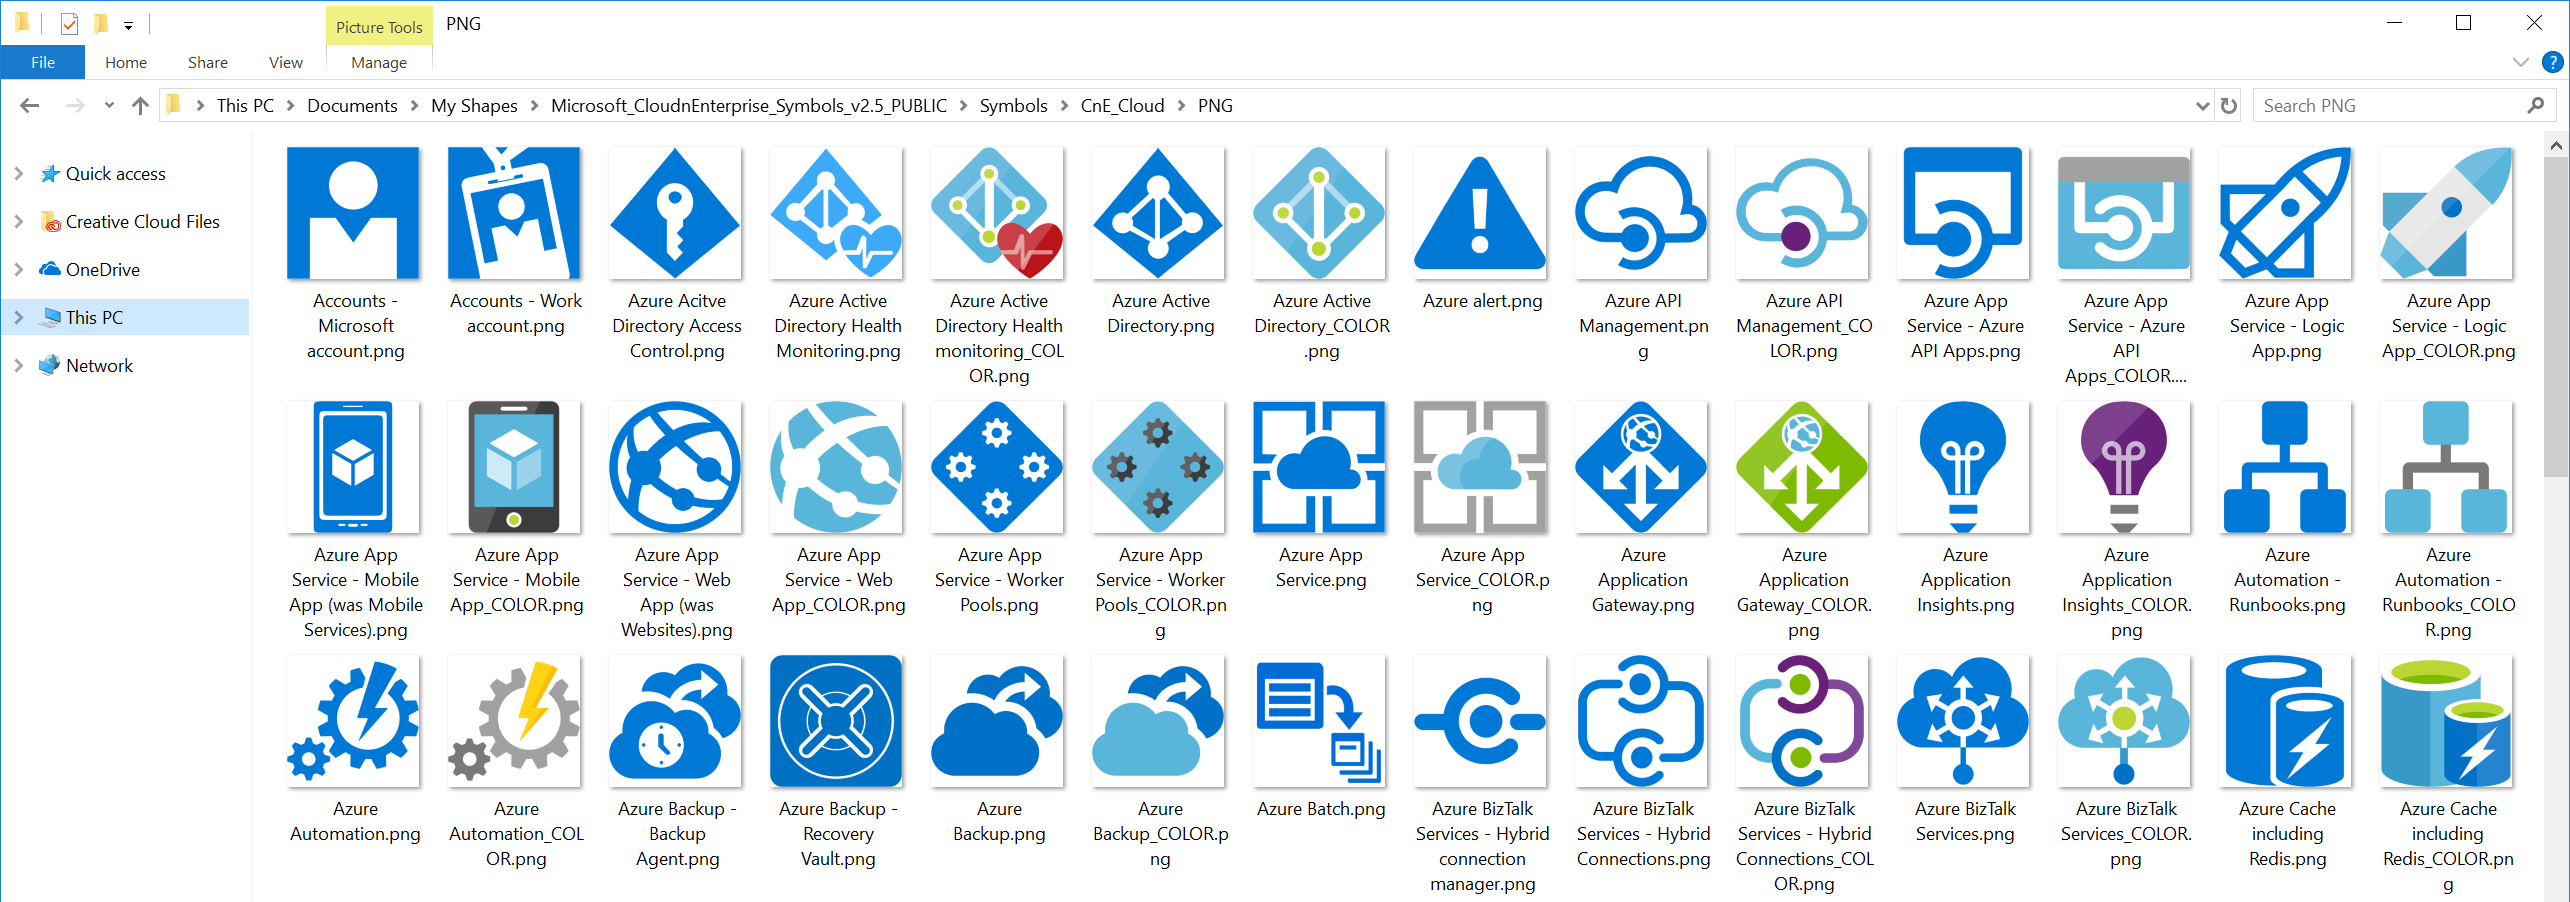Screen dimensions: 2570x902
Task: Expand the OneDrive section in sidebar
Action: pyautogui.click(x=19, y=268)
